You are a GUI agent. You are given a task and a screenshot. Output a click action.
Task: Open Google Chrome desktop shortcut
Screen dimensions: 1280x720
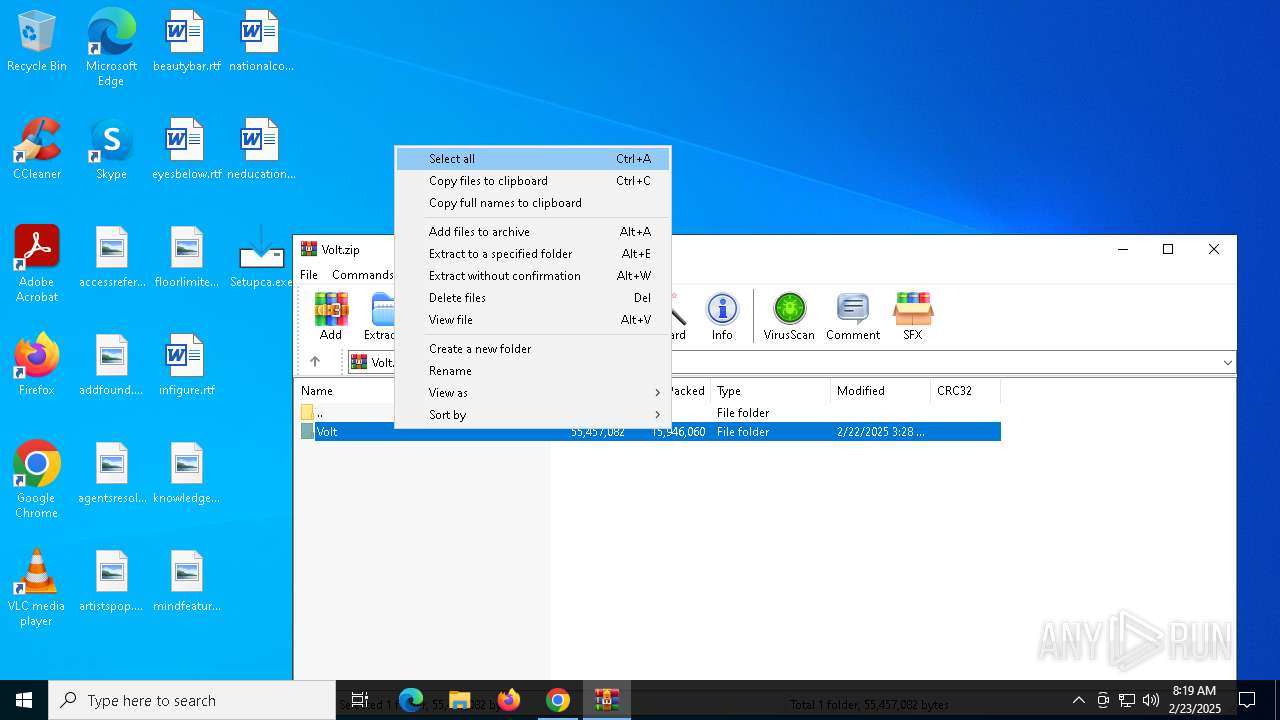pyautogui.click(x=37, y=480)
